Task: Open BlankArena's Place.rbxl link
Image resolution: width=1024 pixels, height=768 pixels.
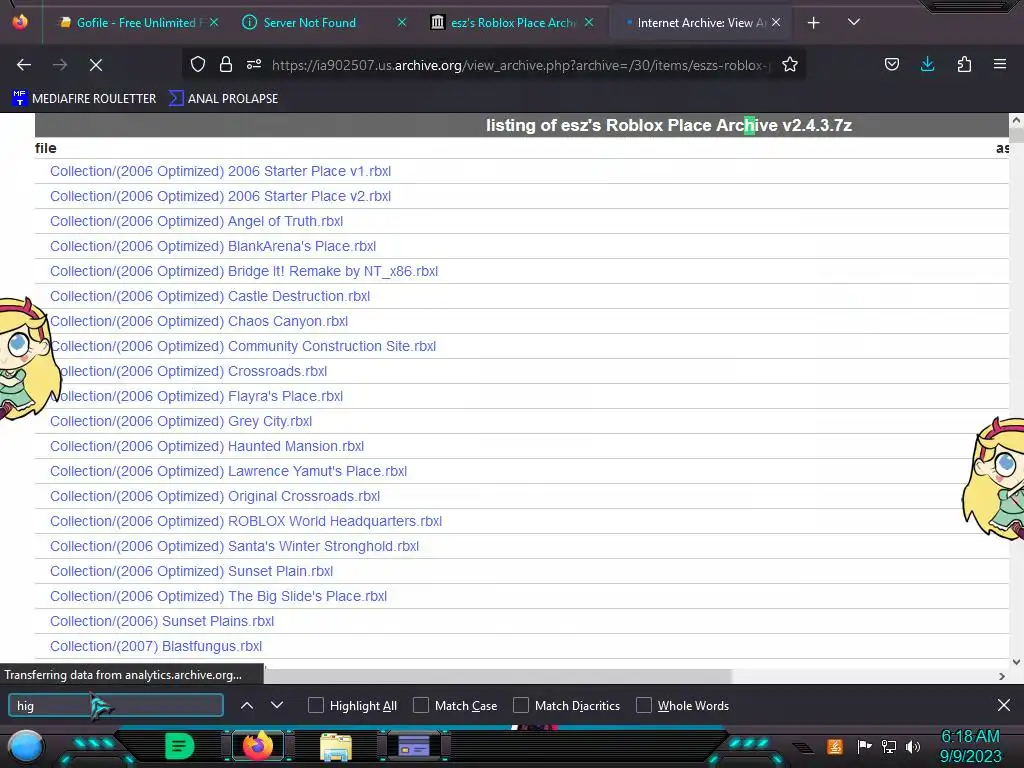Action: click(213, 246)
